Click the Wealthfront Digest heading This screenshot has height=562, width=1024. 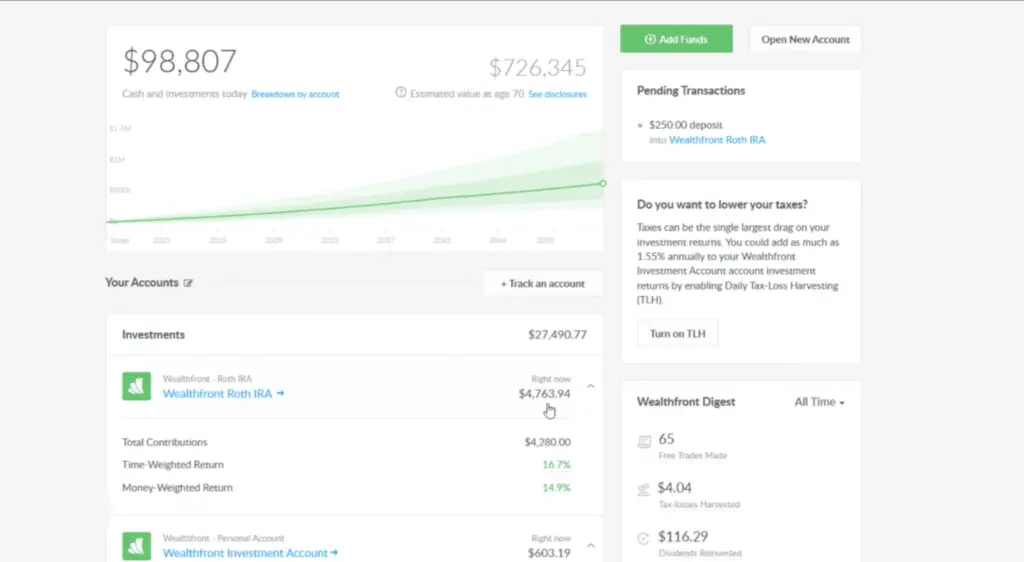(686, 401)
